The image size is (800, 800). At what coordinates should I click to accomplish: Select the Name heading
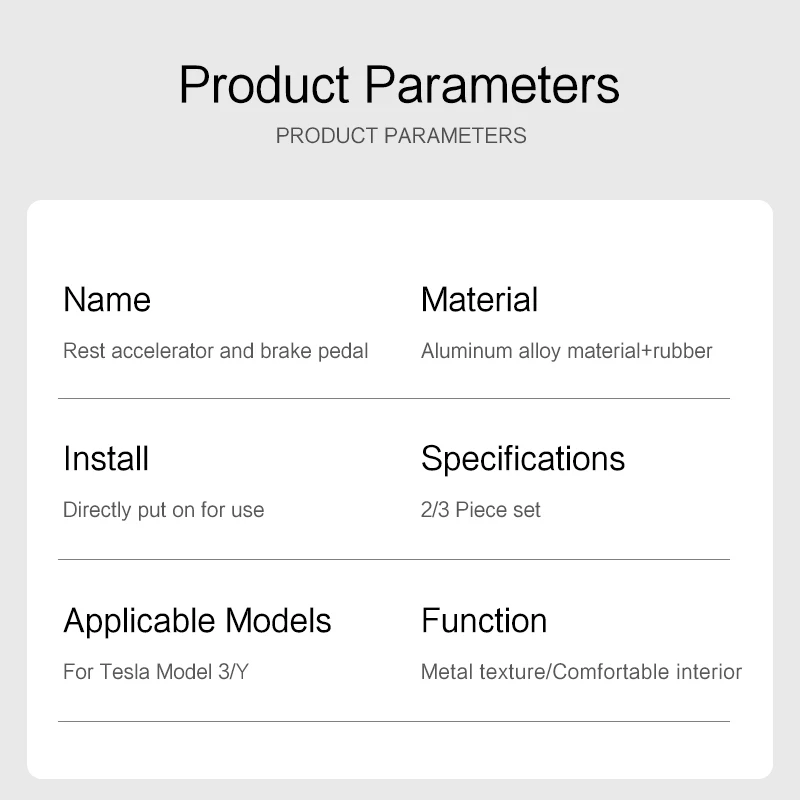click(107, 299)
